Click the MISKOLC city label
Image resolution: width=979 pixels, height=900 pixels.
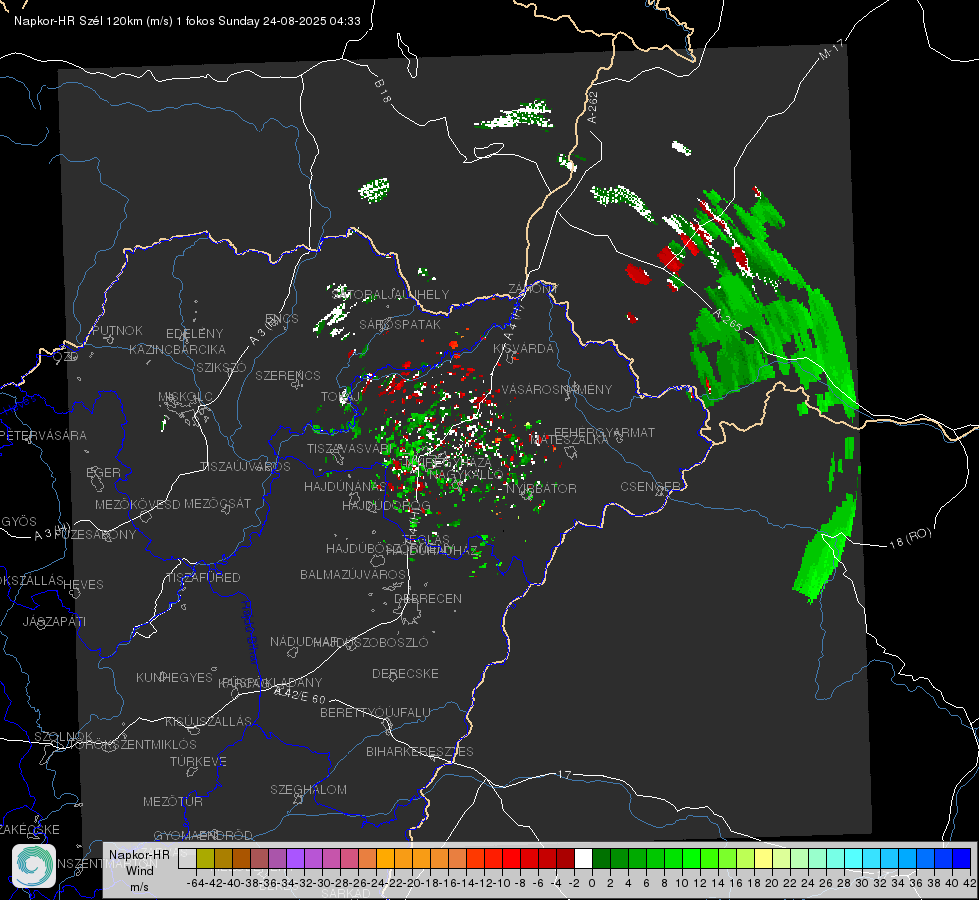pos(185,397)
